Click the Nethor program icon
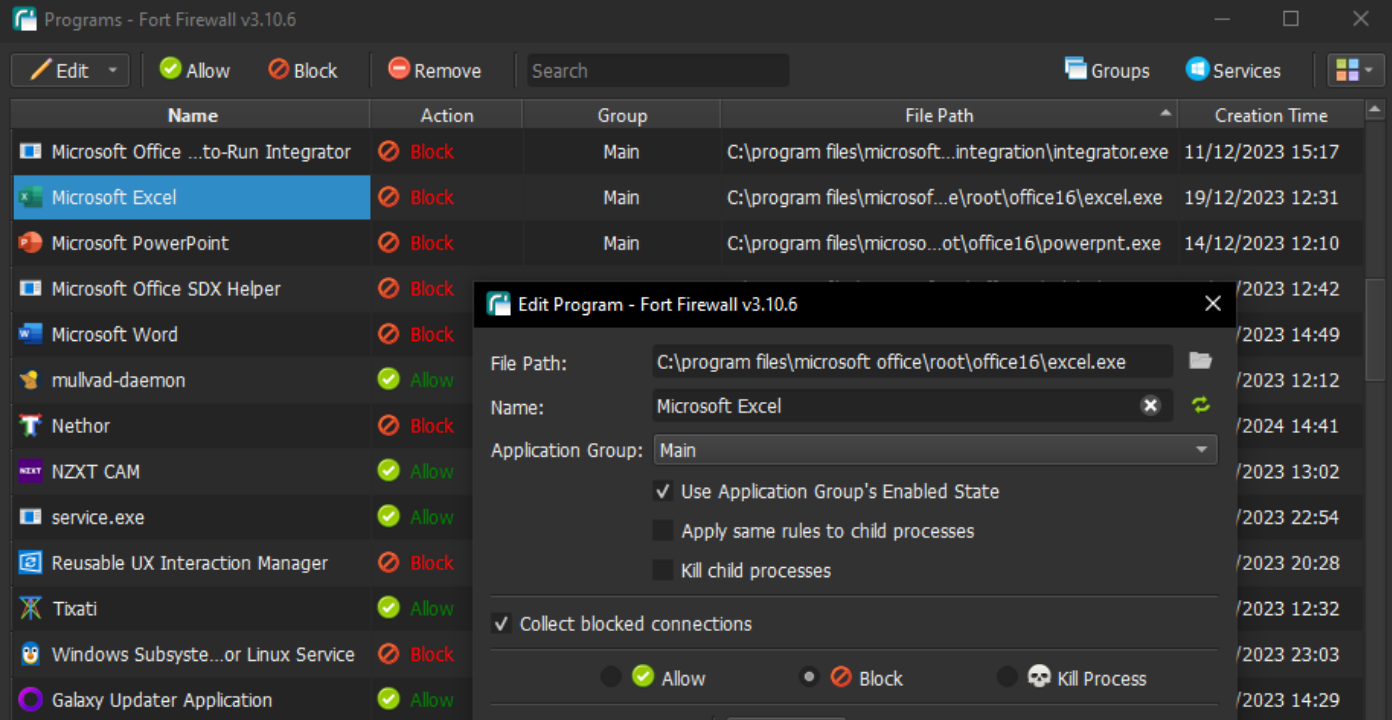The image size is (1392, 720). pyautogui.click(x=31, y=426)
